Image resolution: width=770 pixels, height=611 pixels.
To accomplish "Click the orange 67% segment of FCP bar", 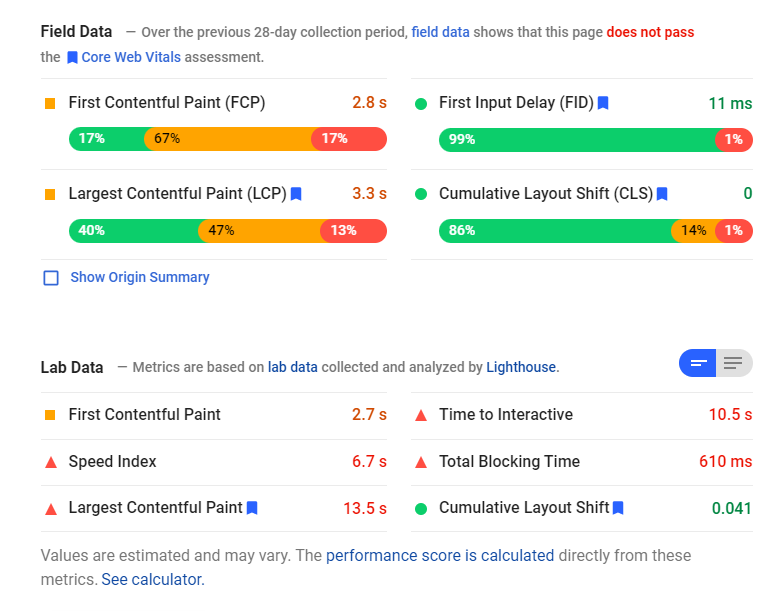I will (x=228, y=139).
